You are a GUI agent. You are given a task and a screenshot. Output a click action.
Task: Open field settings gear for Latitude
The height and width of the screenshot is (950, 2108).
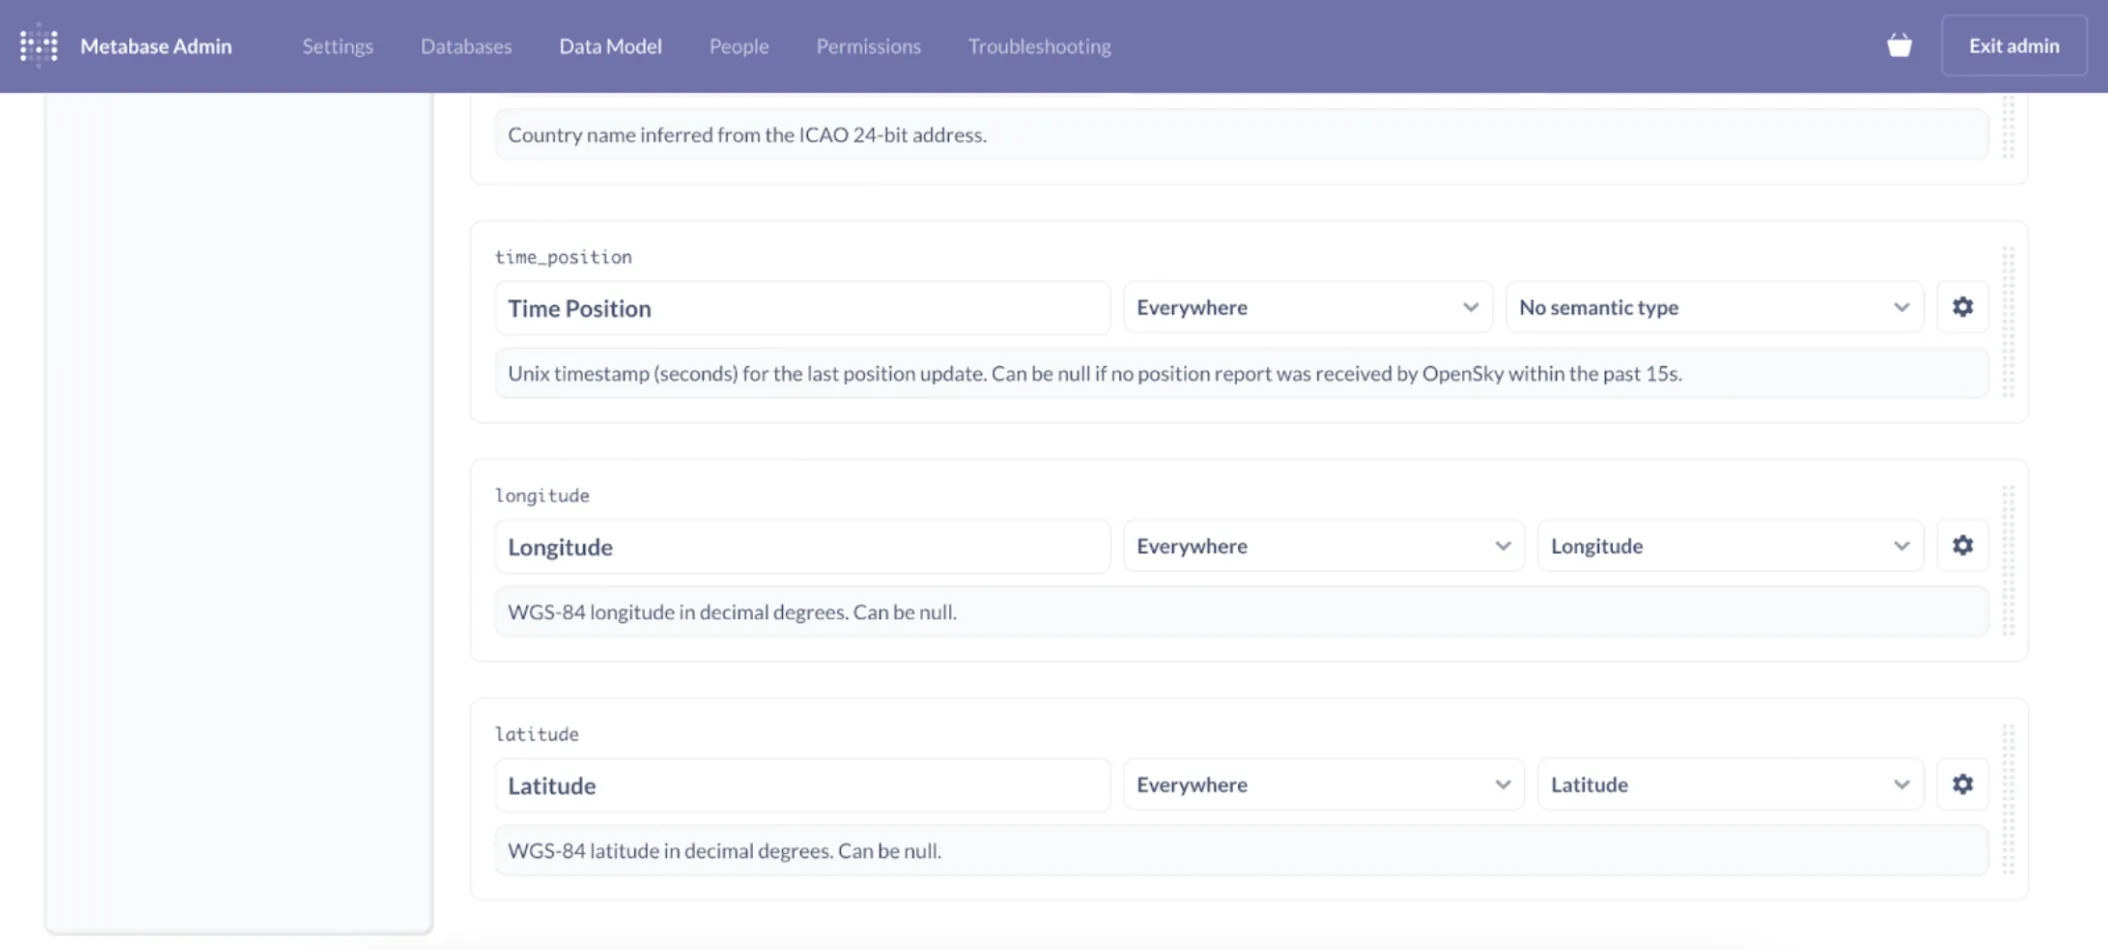point(1962,784)
